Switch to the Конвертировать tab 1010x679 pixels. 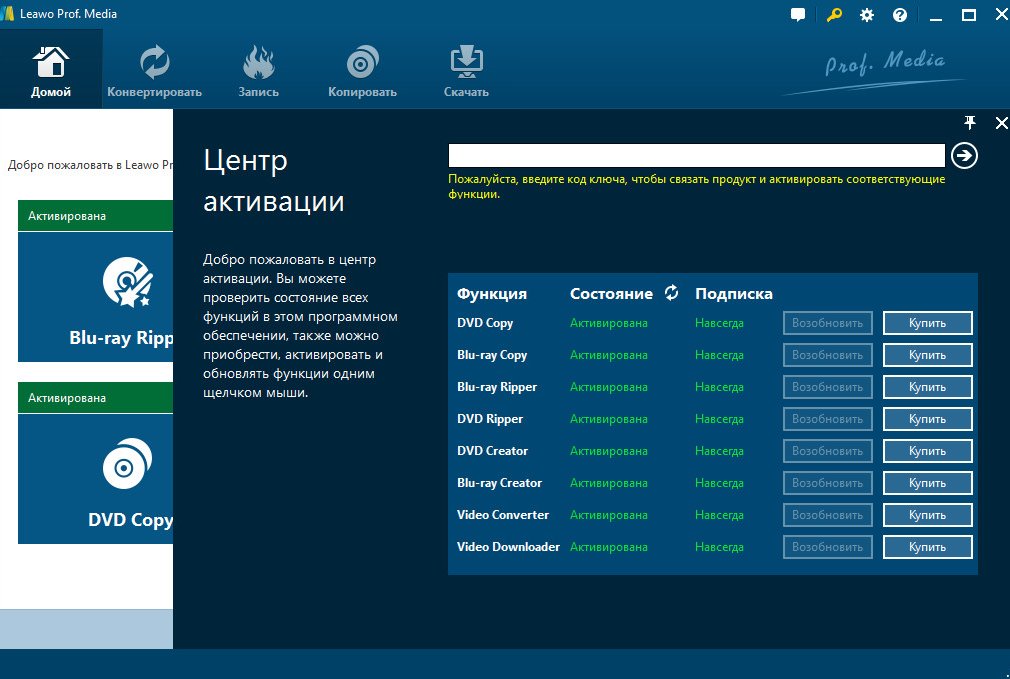coord(155,70)
